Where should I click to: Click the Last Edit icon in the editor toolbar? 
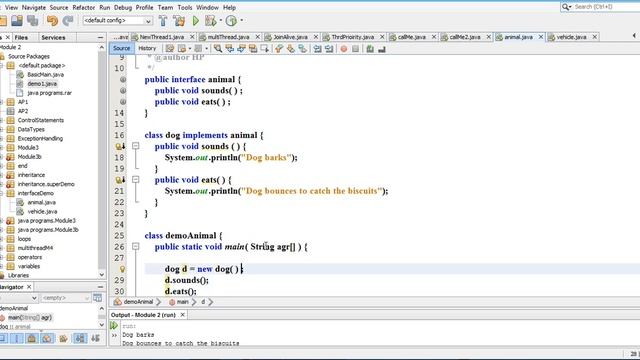pos(170,49)
